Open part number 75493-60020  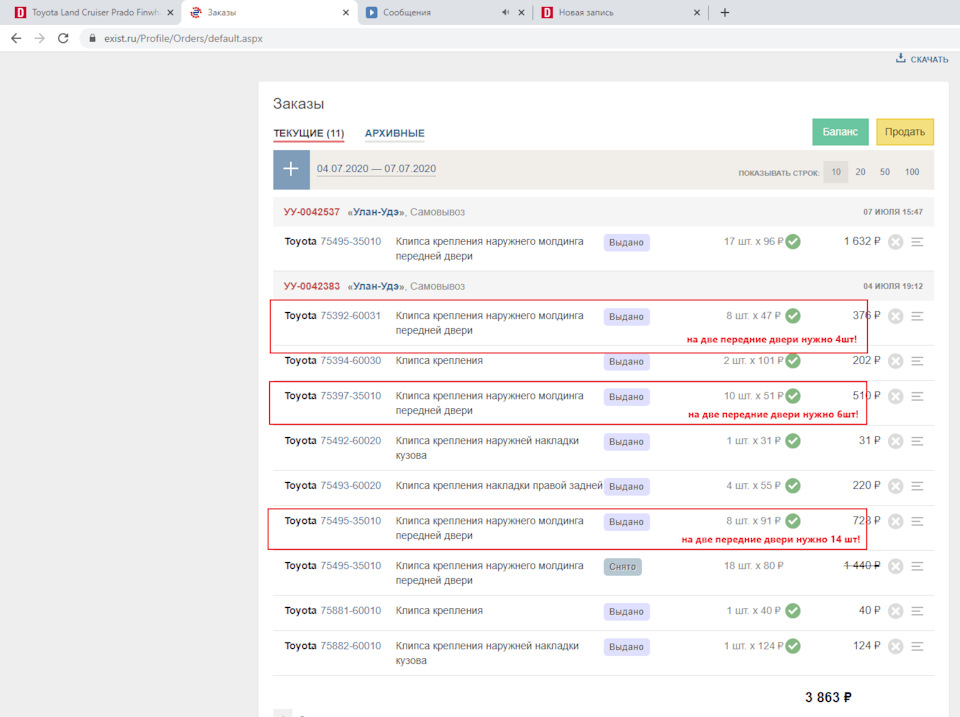coord(350,486)
